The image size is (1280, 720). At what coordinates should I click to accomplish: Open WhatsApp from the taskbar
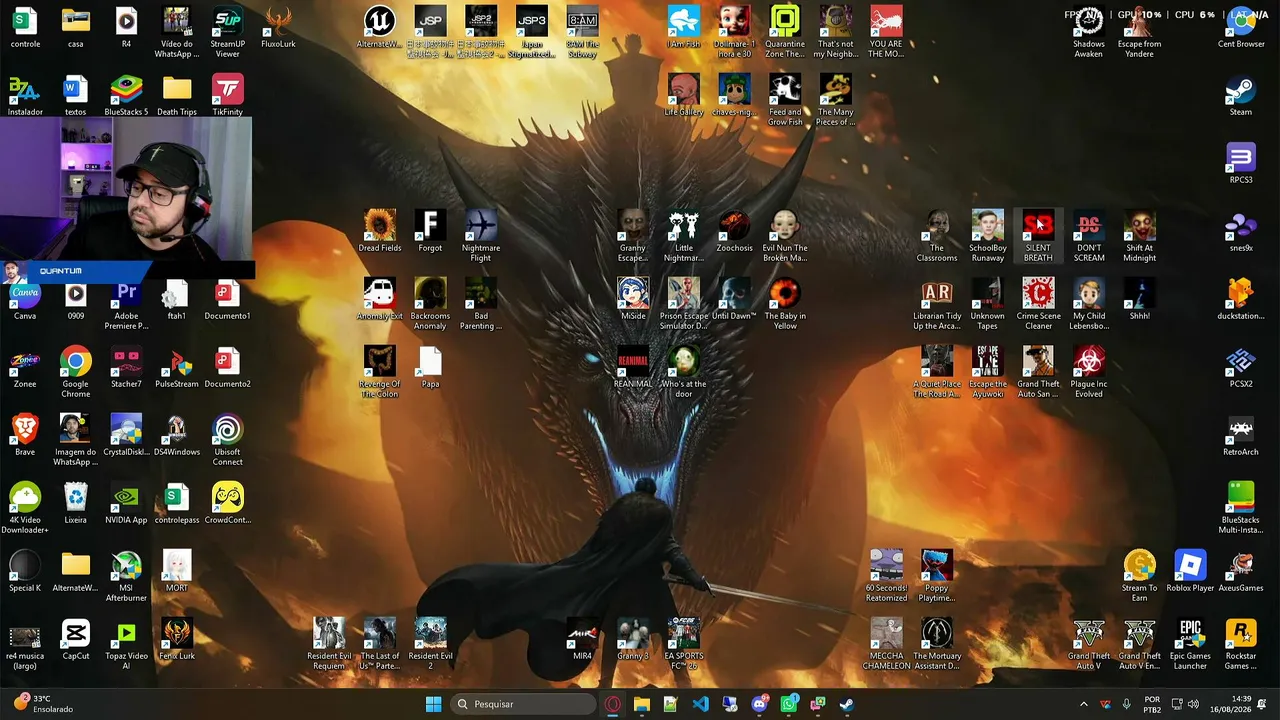pos(789,704)
